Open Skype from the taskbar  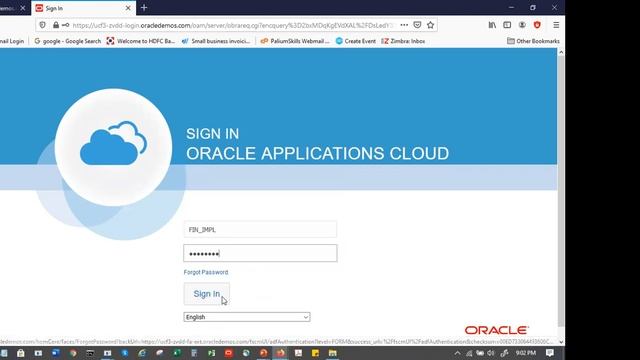124,353
